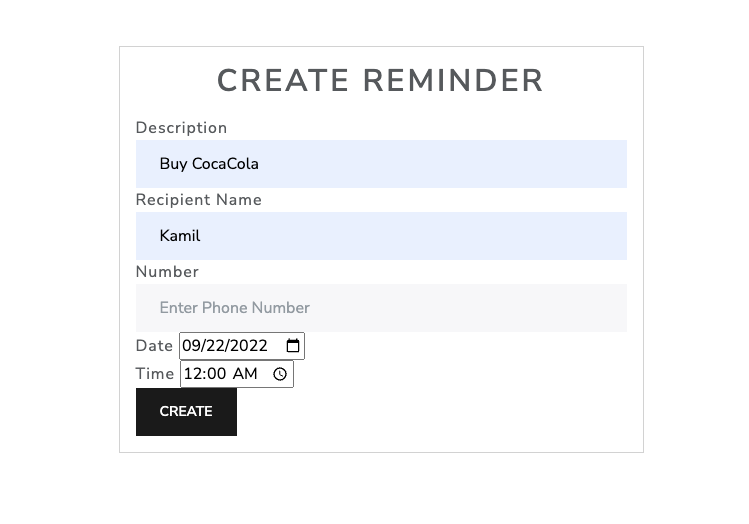Select the hour segment 12 in Time

(192, 374)
